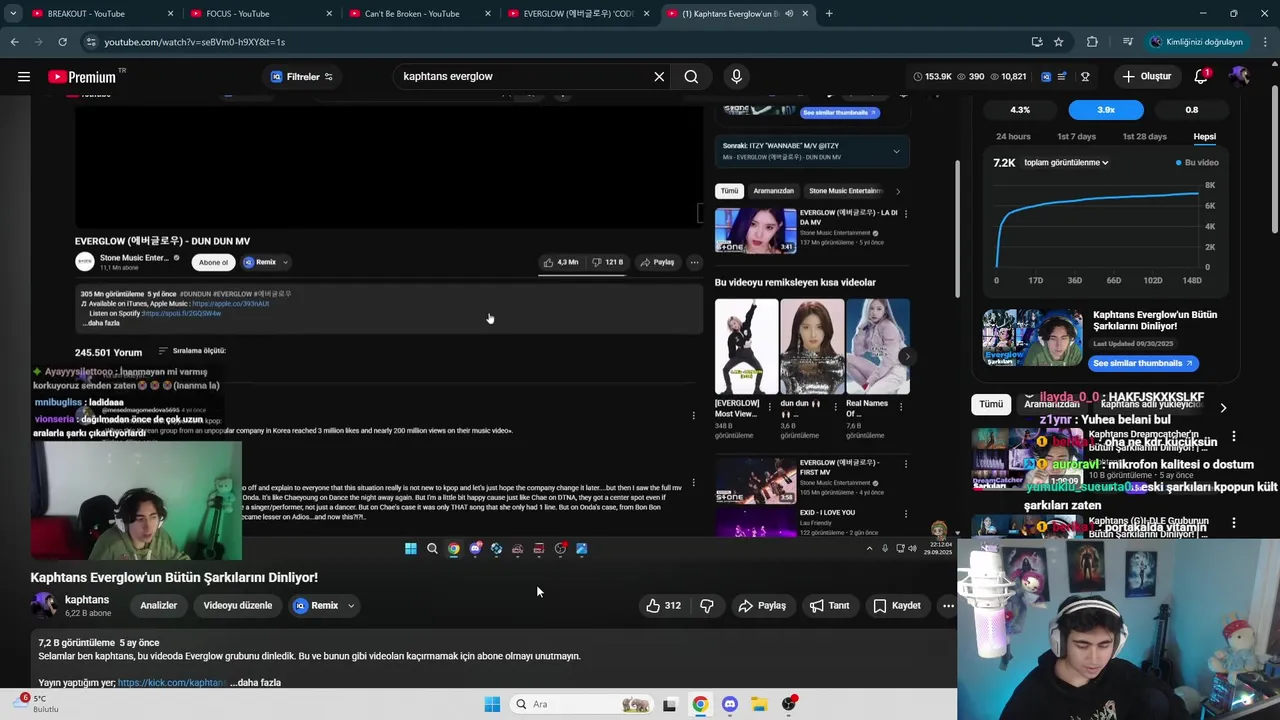Open a new browser tab
This screenshot has width=1280, height=720.
pyautogui.click(x=829, y=14)
